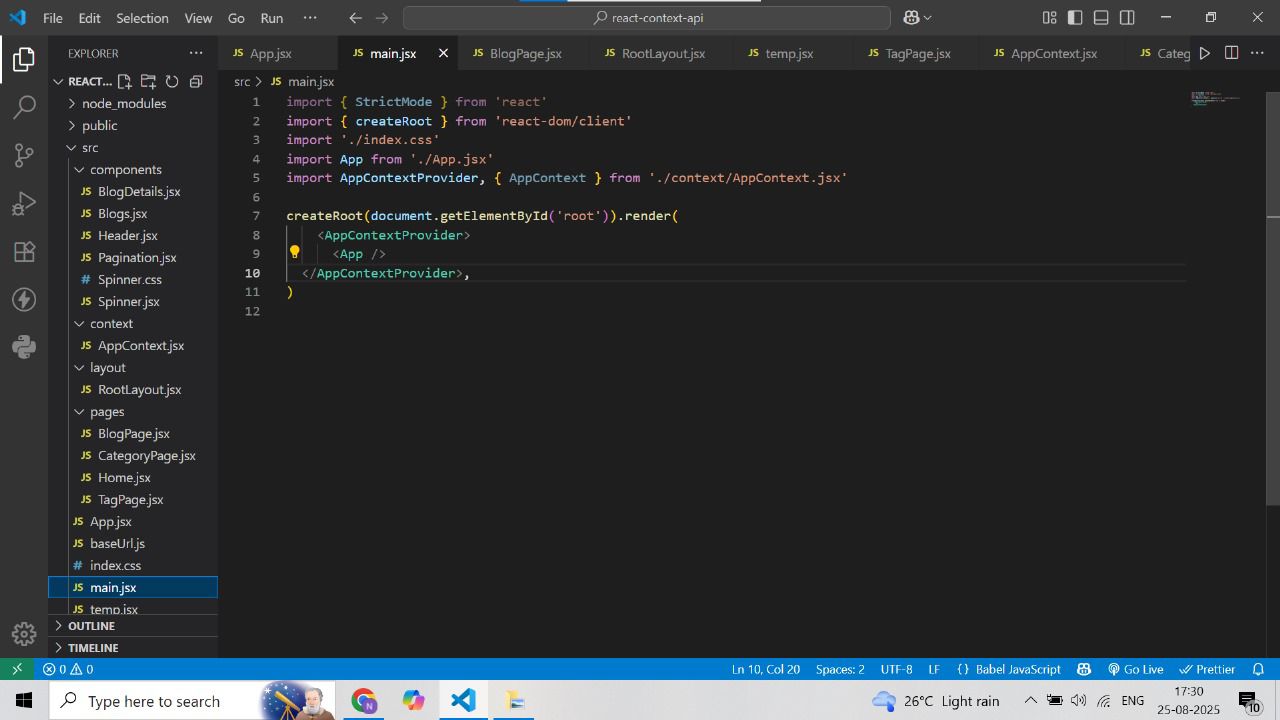
Task: Click Copilot status icon in status bar
Action: click(1083, 669)
